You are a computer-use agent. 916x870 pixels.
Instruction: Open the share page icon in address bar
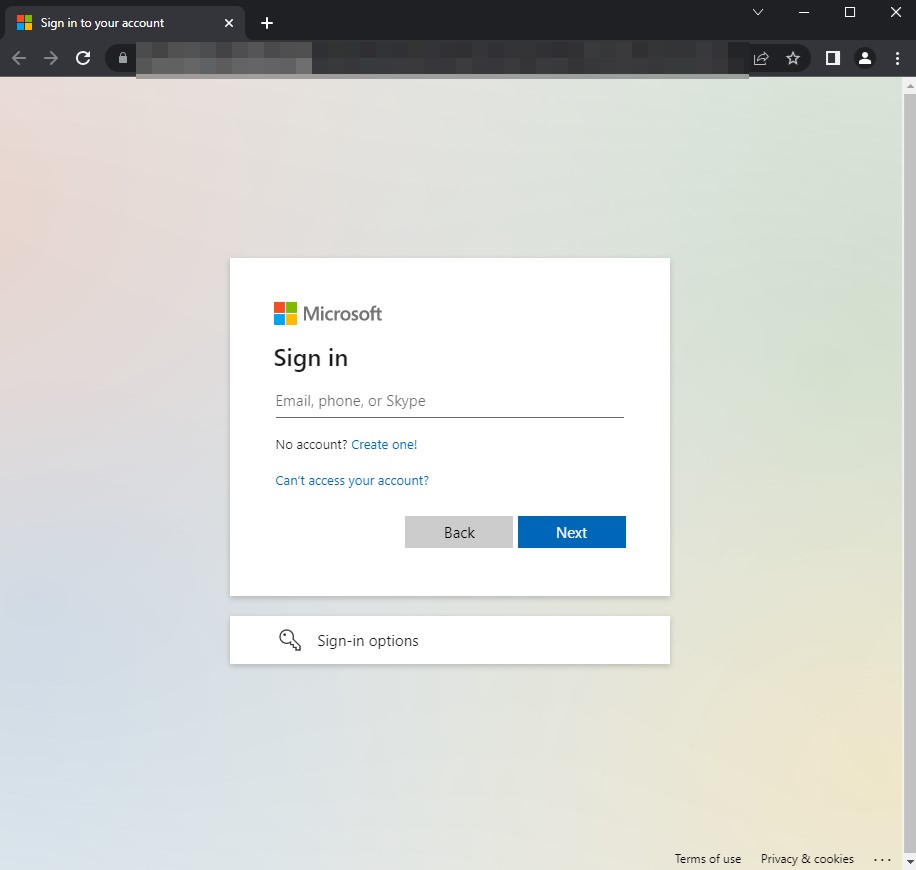coord(761,58)
